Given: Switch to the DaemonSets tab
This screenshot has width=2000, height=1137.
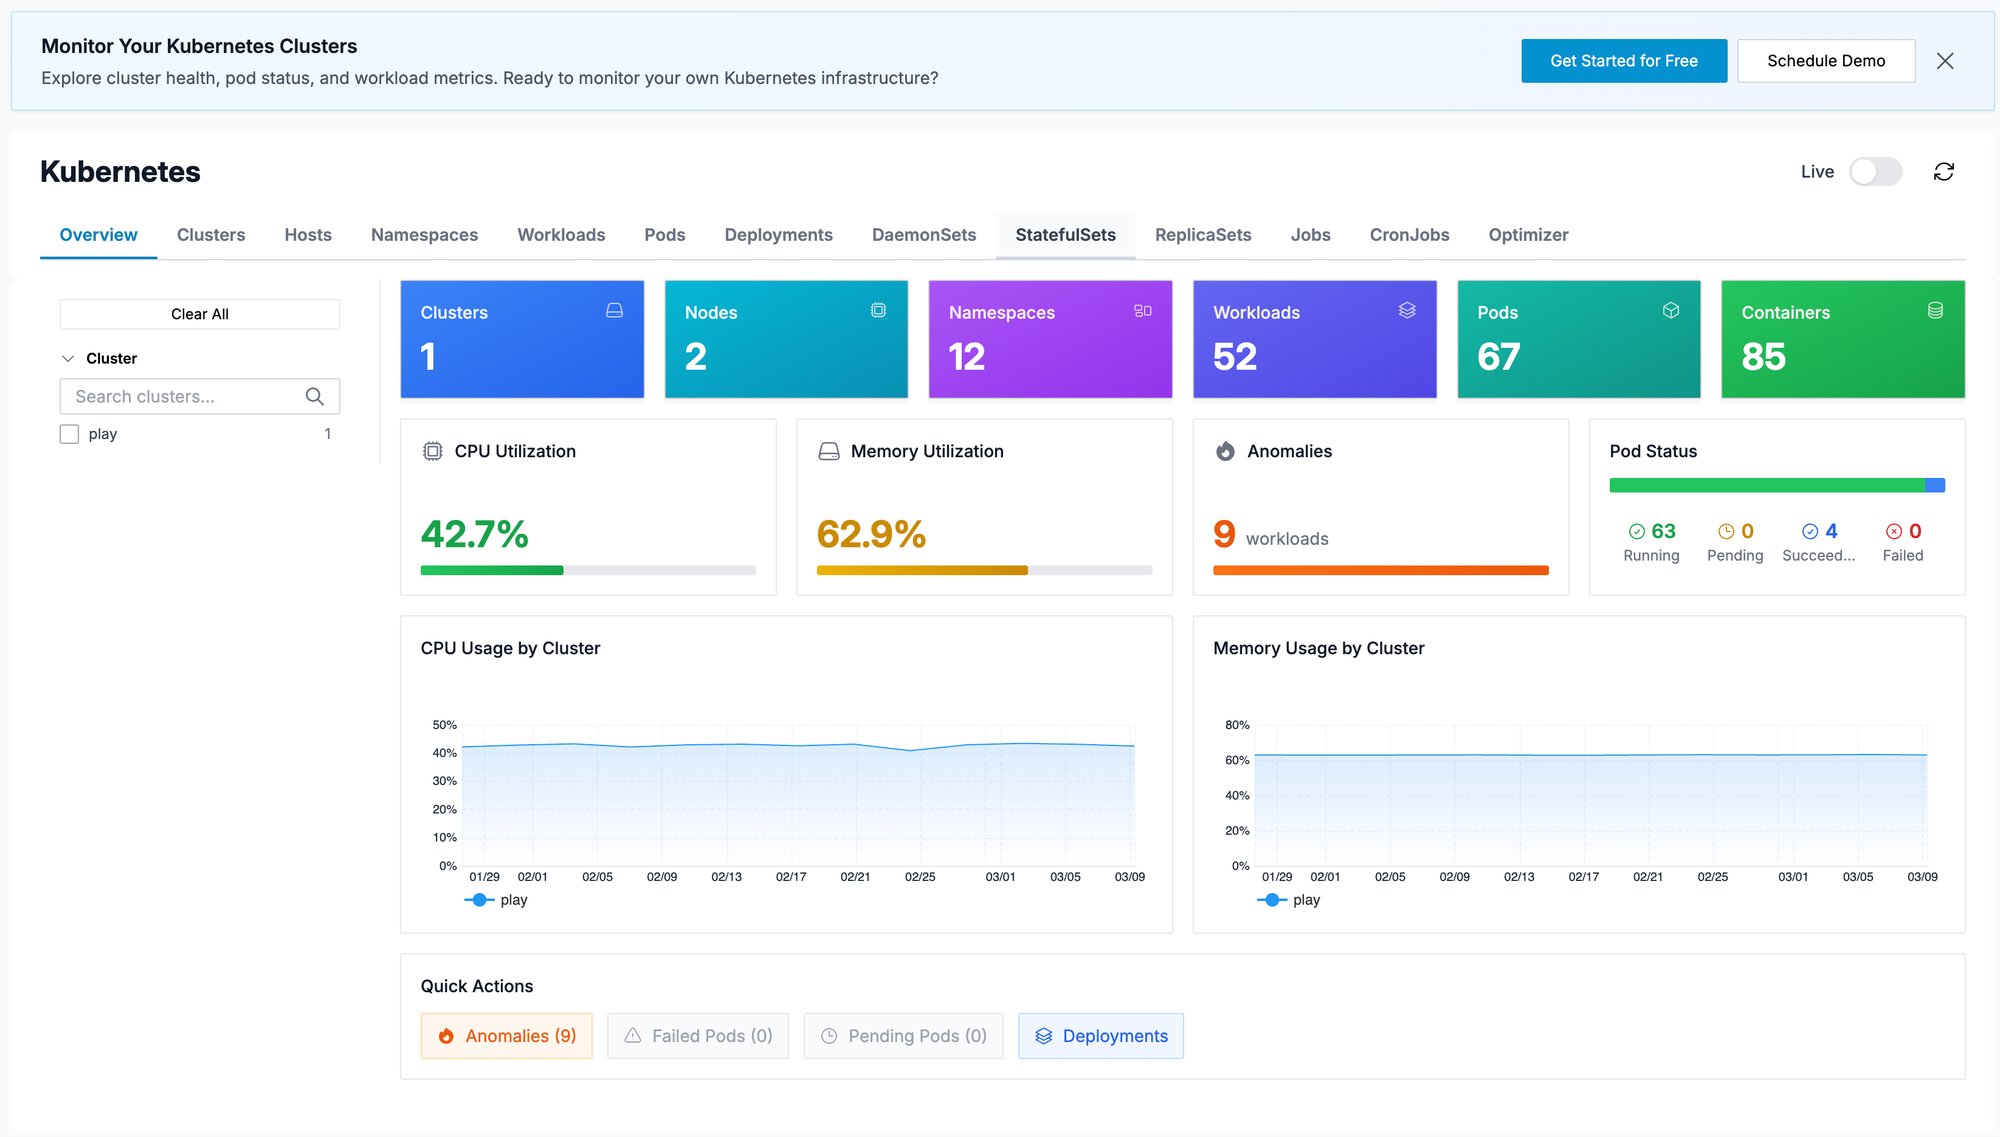Looking at the screenshot, I should (923, 234).
